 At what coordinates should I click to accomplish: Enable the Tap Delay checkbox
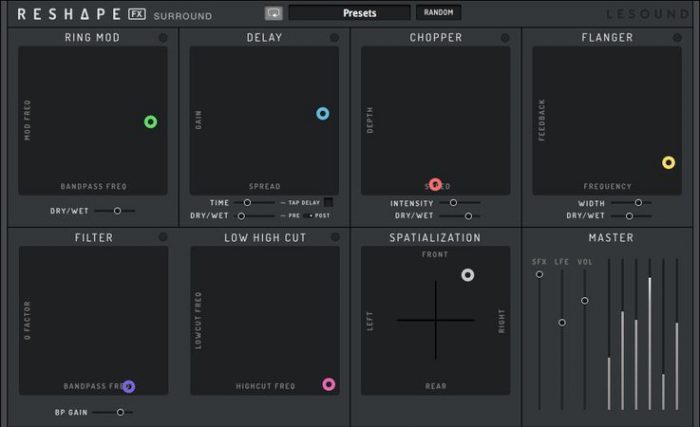[328, 202]
